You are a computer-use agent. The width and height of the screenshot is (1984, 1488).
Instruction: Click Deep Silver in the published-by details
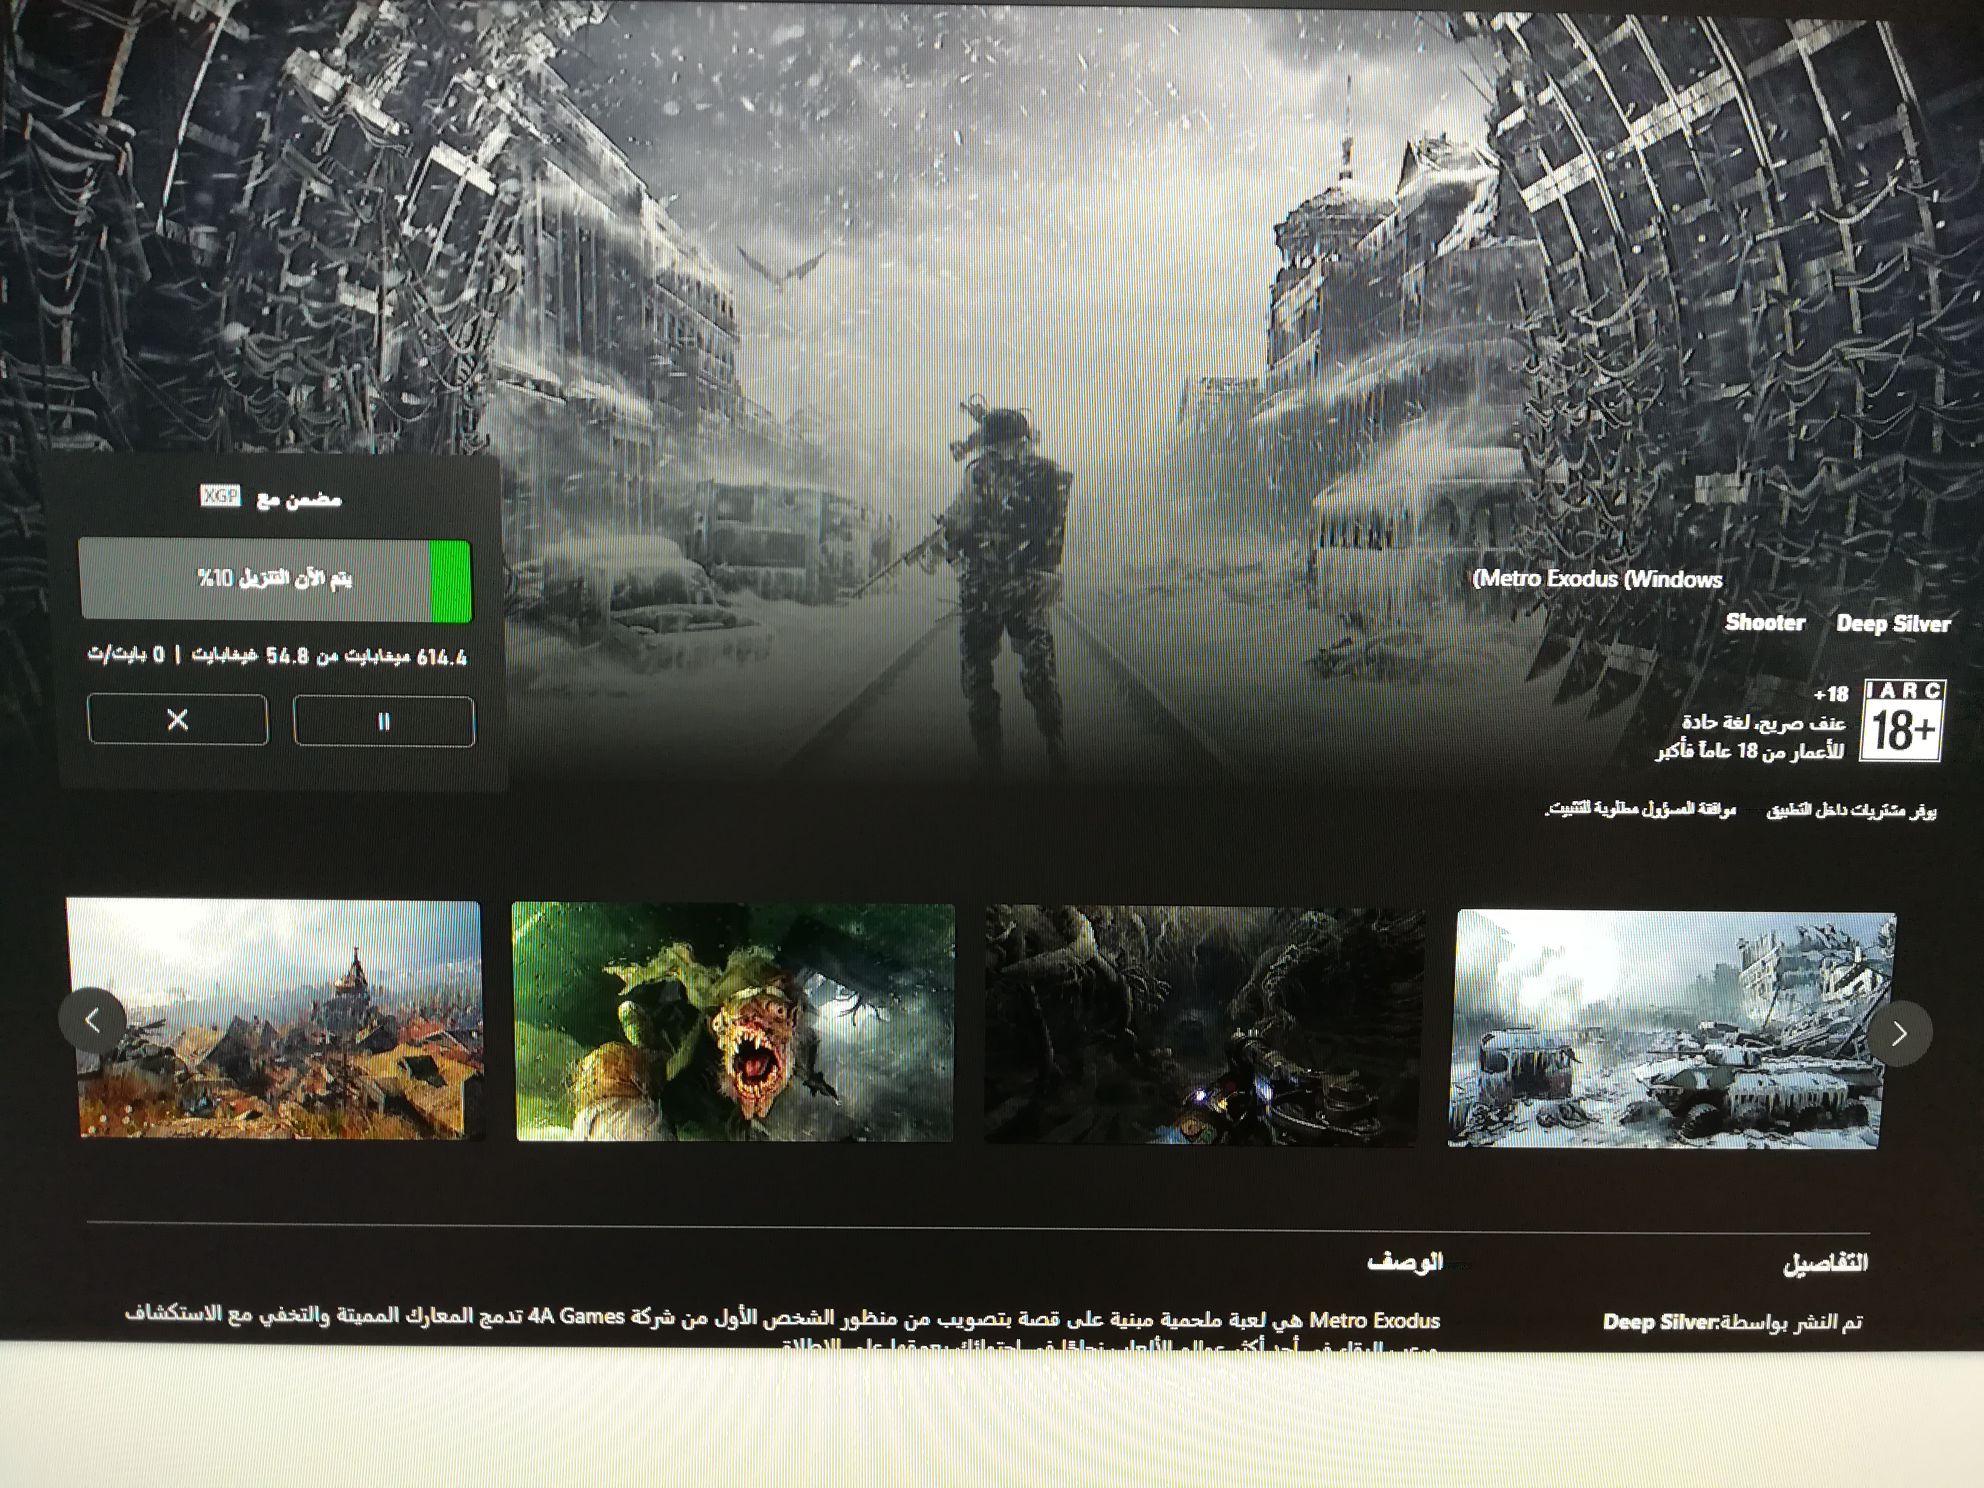click(1659, 1322)
